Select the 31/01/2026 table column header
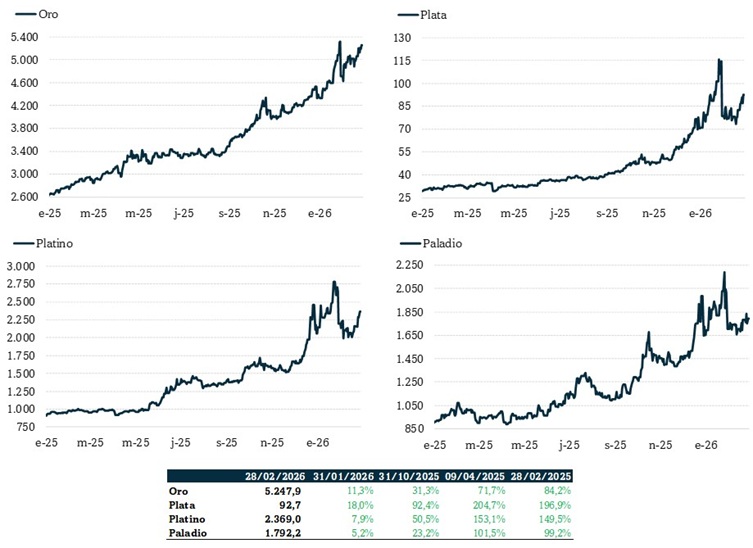Image resolution: width=753 pixels, height=548 pixels. 342,475
